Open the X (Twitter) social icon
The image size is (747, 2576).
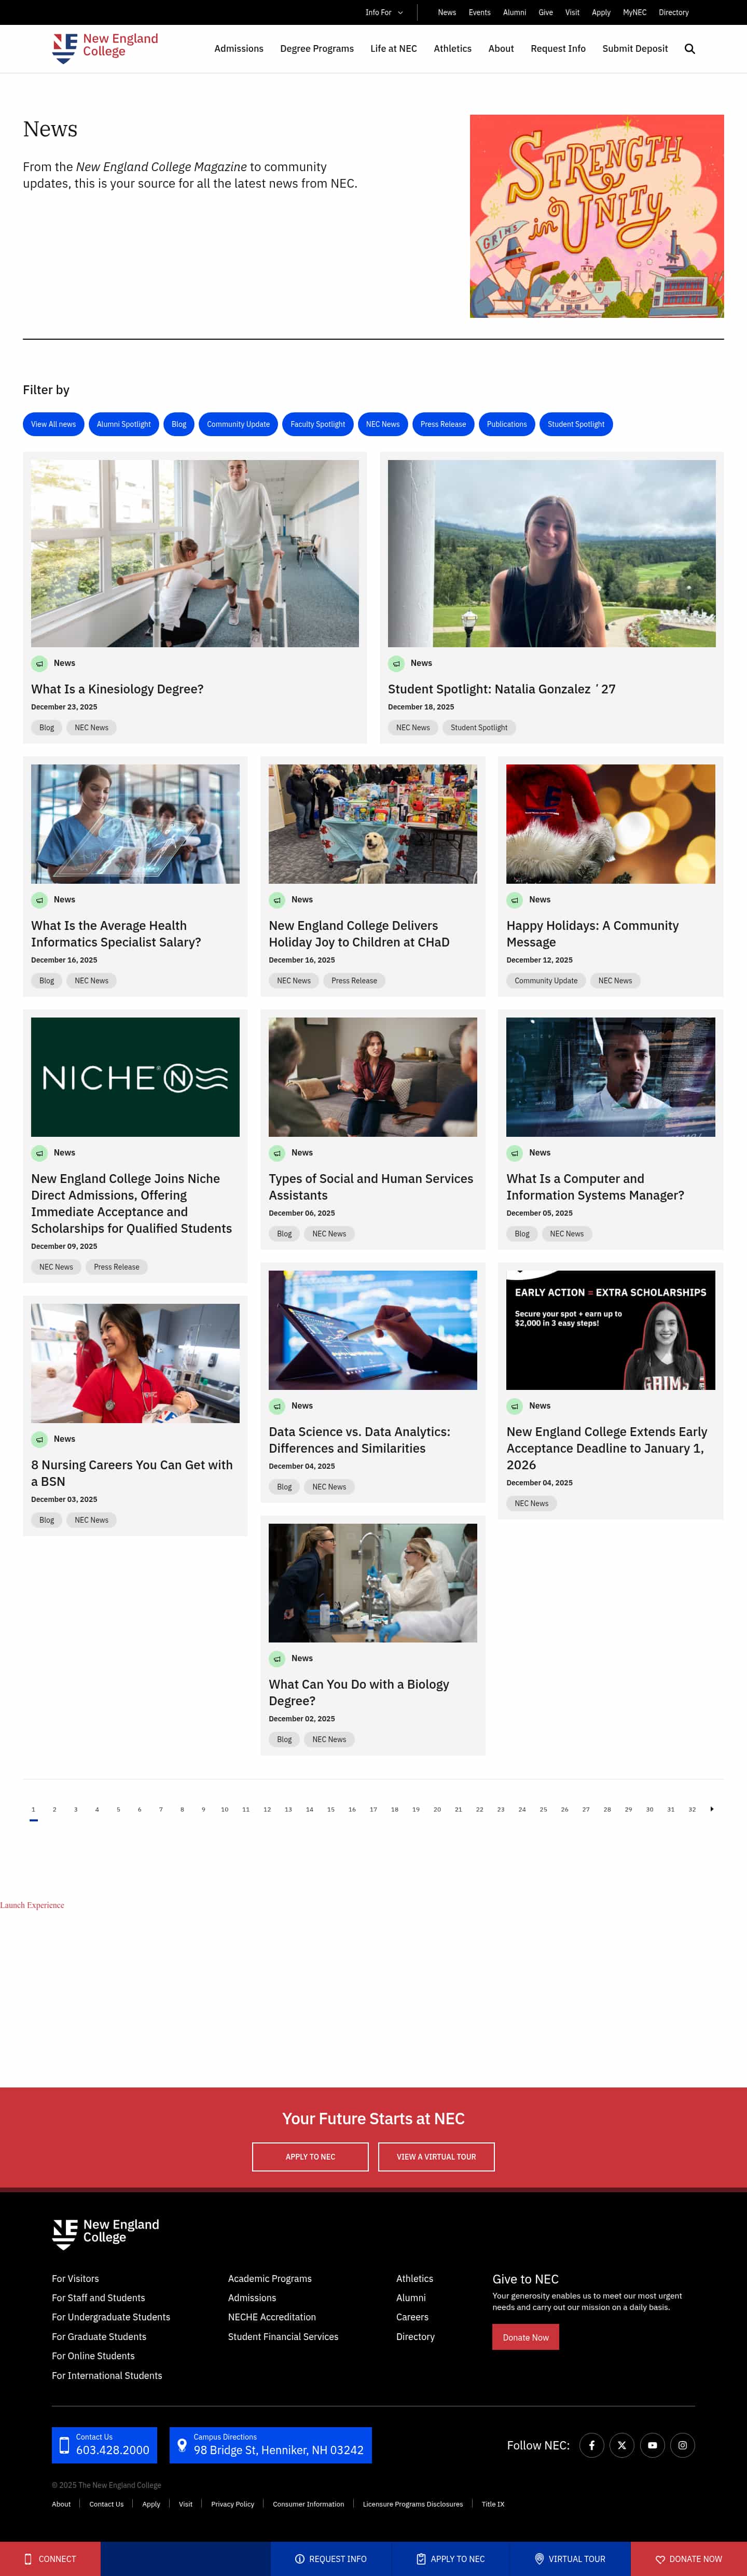click(622, 2444)
